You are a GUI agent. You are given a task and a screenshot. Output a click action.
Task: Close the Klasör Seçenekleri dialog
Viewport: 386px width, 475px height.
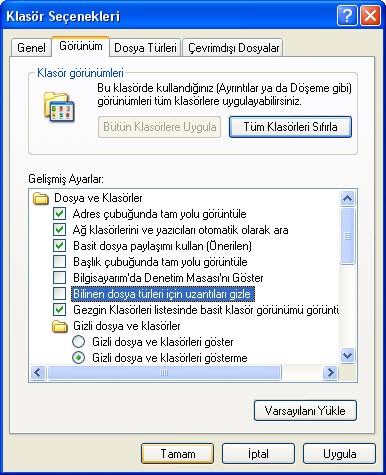[370, 16]
